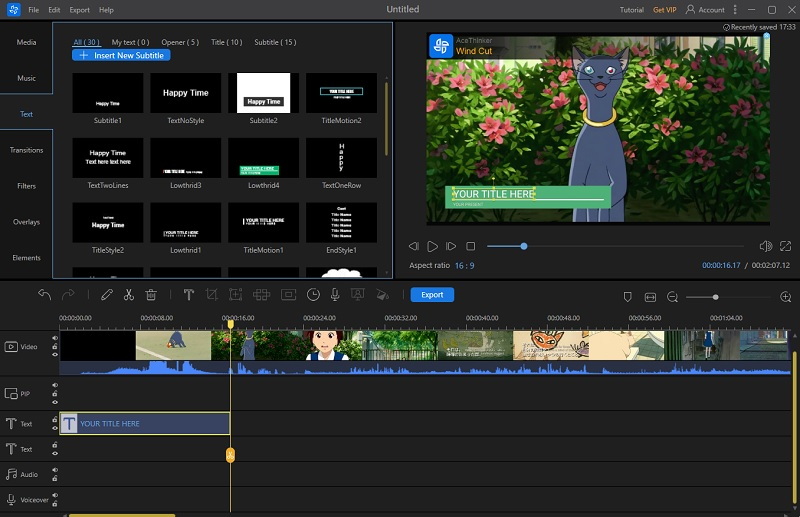Step to the previous frame
This screenshot has width=800, height=517.
pyautogui.click(x=413, y=247)
